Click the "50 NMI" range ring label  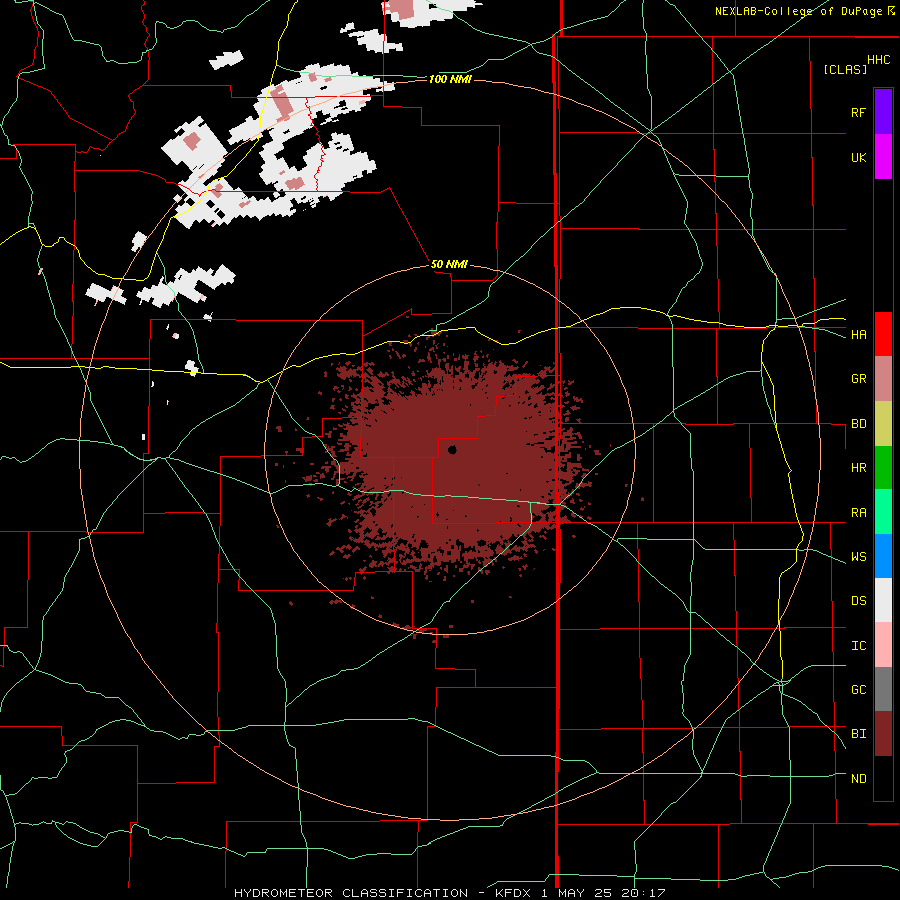pos(449,264)
